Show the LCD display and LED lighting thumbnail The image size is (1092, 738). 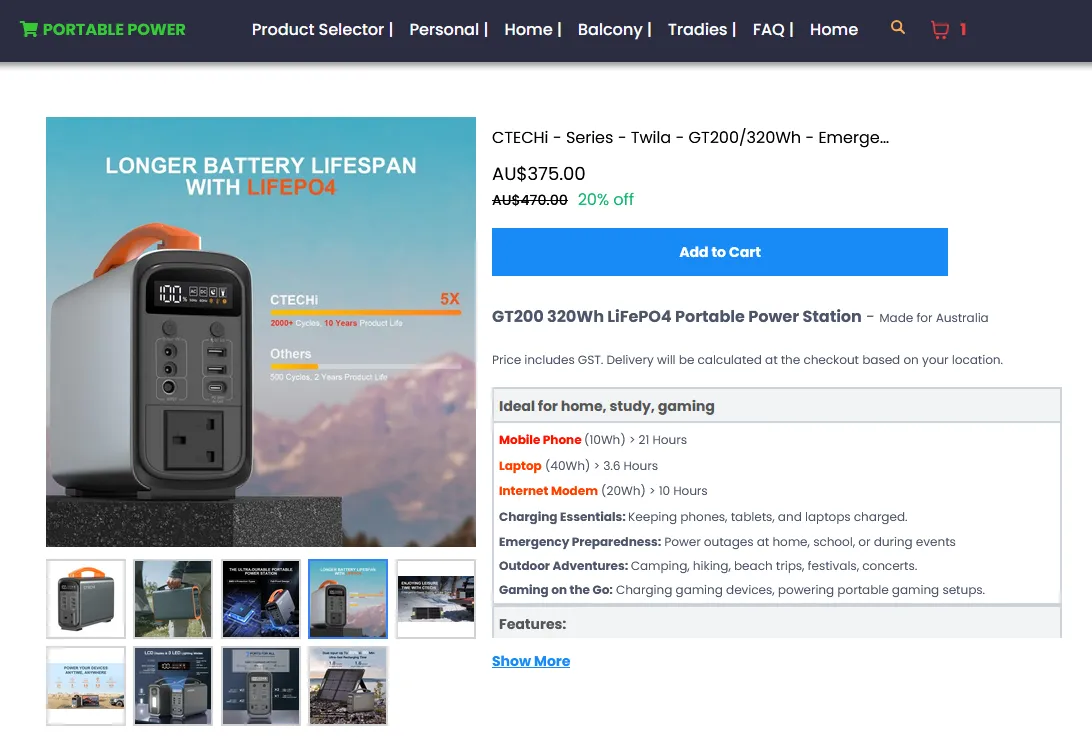[x=173, y=686]
